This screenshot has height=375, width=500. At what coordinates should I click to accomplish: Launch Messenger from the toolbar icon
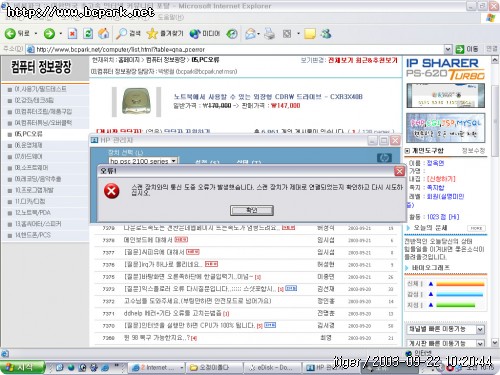pyautogui.click(x=326, y=34)
